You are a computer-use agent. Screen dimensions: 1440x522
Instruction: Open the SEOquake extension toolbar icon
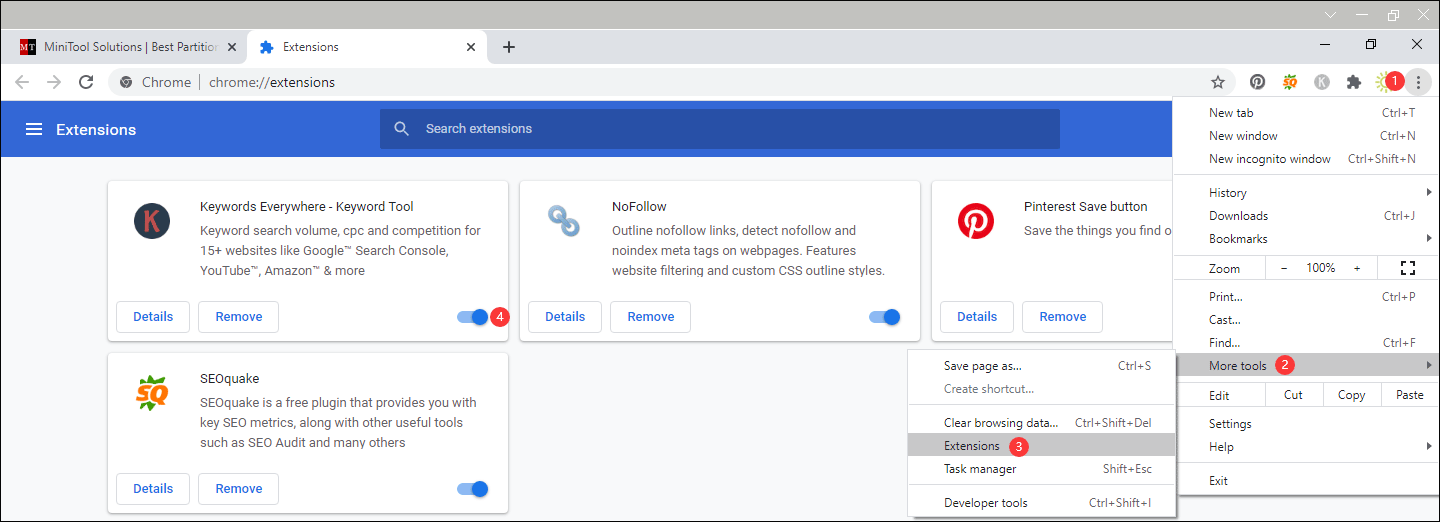point(1290,82)
